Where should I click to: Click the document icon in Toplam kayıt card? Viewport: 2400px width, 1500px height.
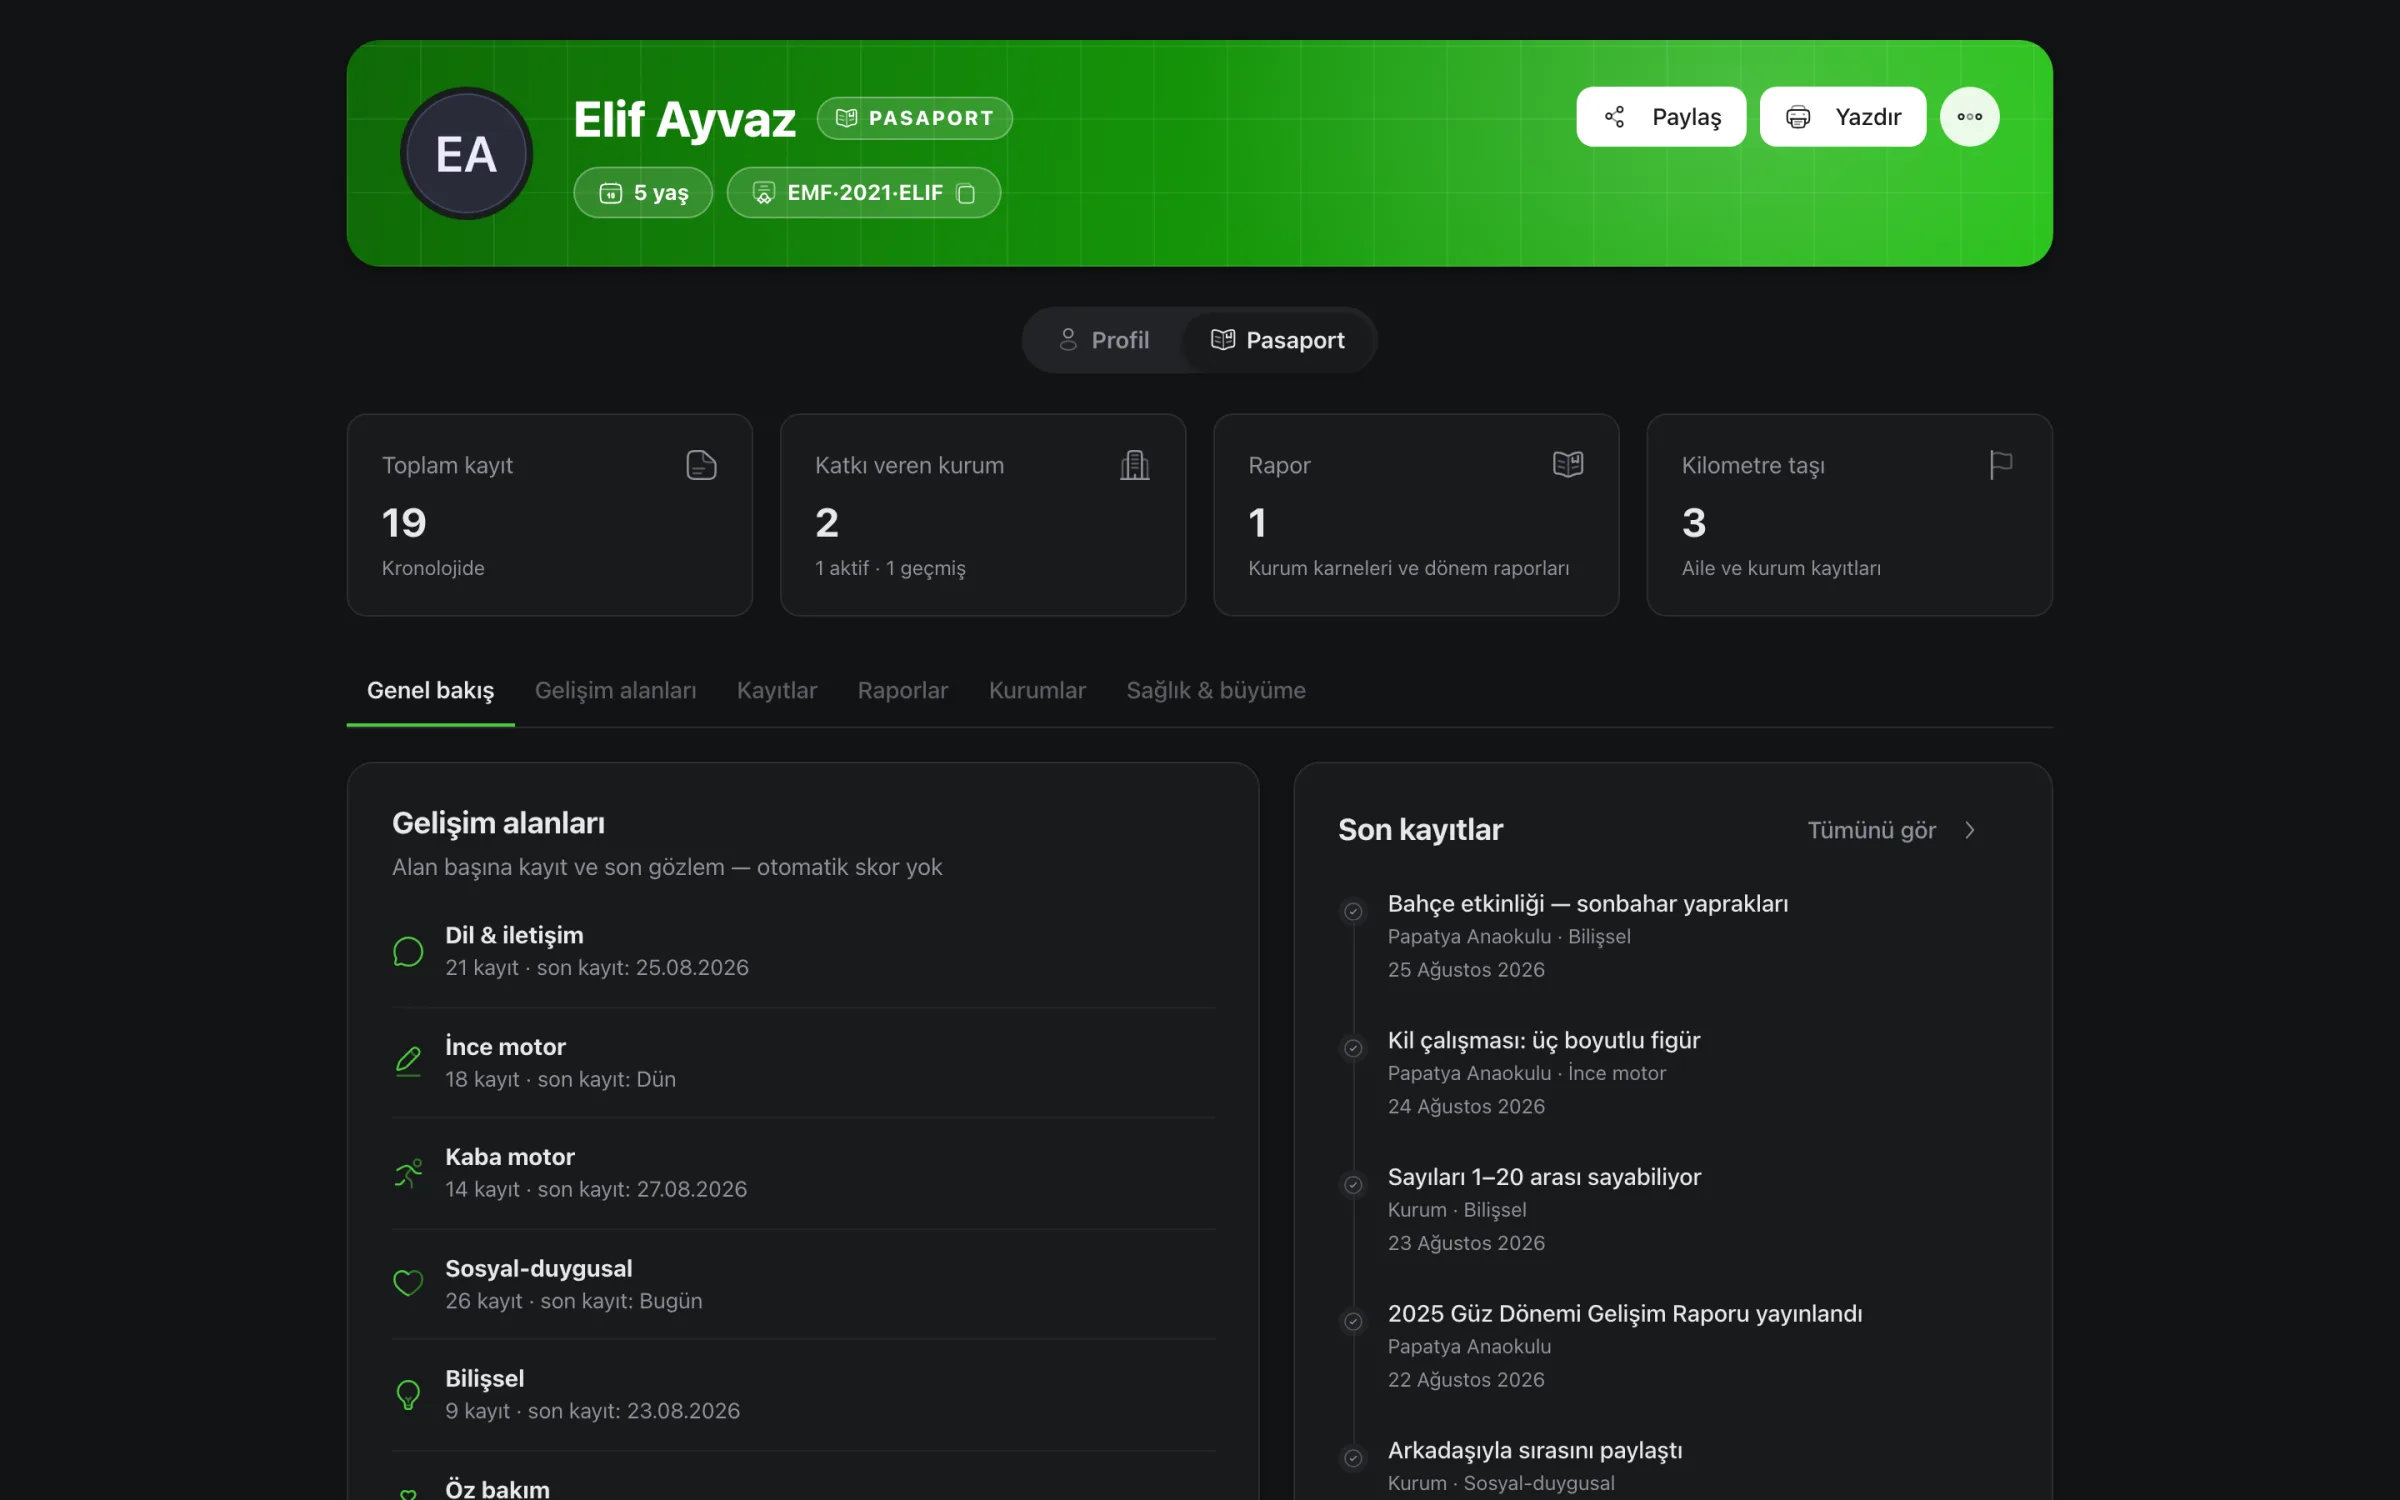pyautogui.click(x=701, y=465)
